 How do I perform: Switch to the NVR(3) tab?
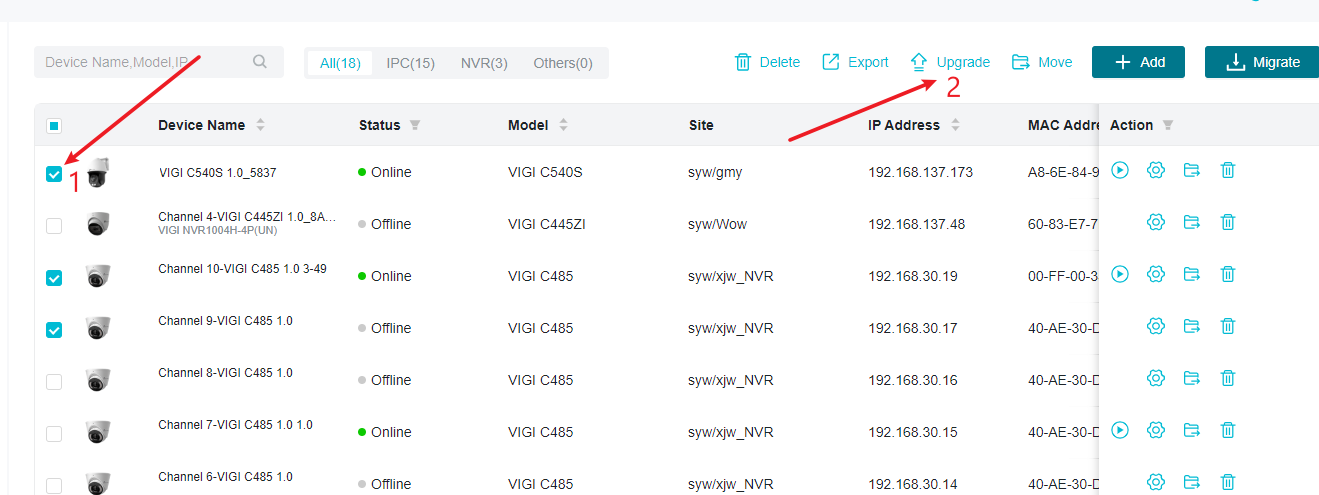484,63
